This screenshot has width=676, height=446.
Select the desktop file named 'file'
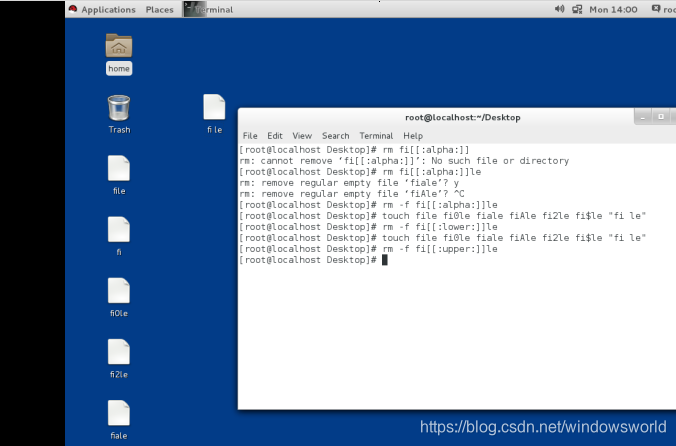click(119, 175)
